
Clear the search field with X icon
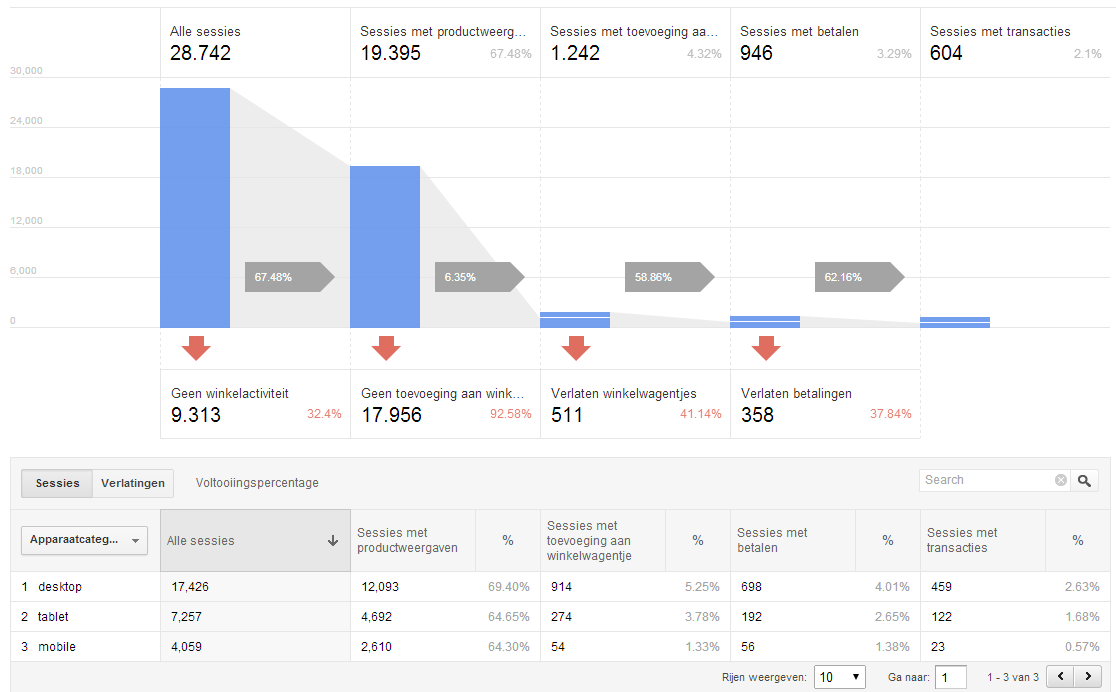point(1060,481)
